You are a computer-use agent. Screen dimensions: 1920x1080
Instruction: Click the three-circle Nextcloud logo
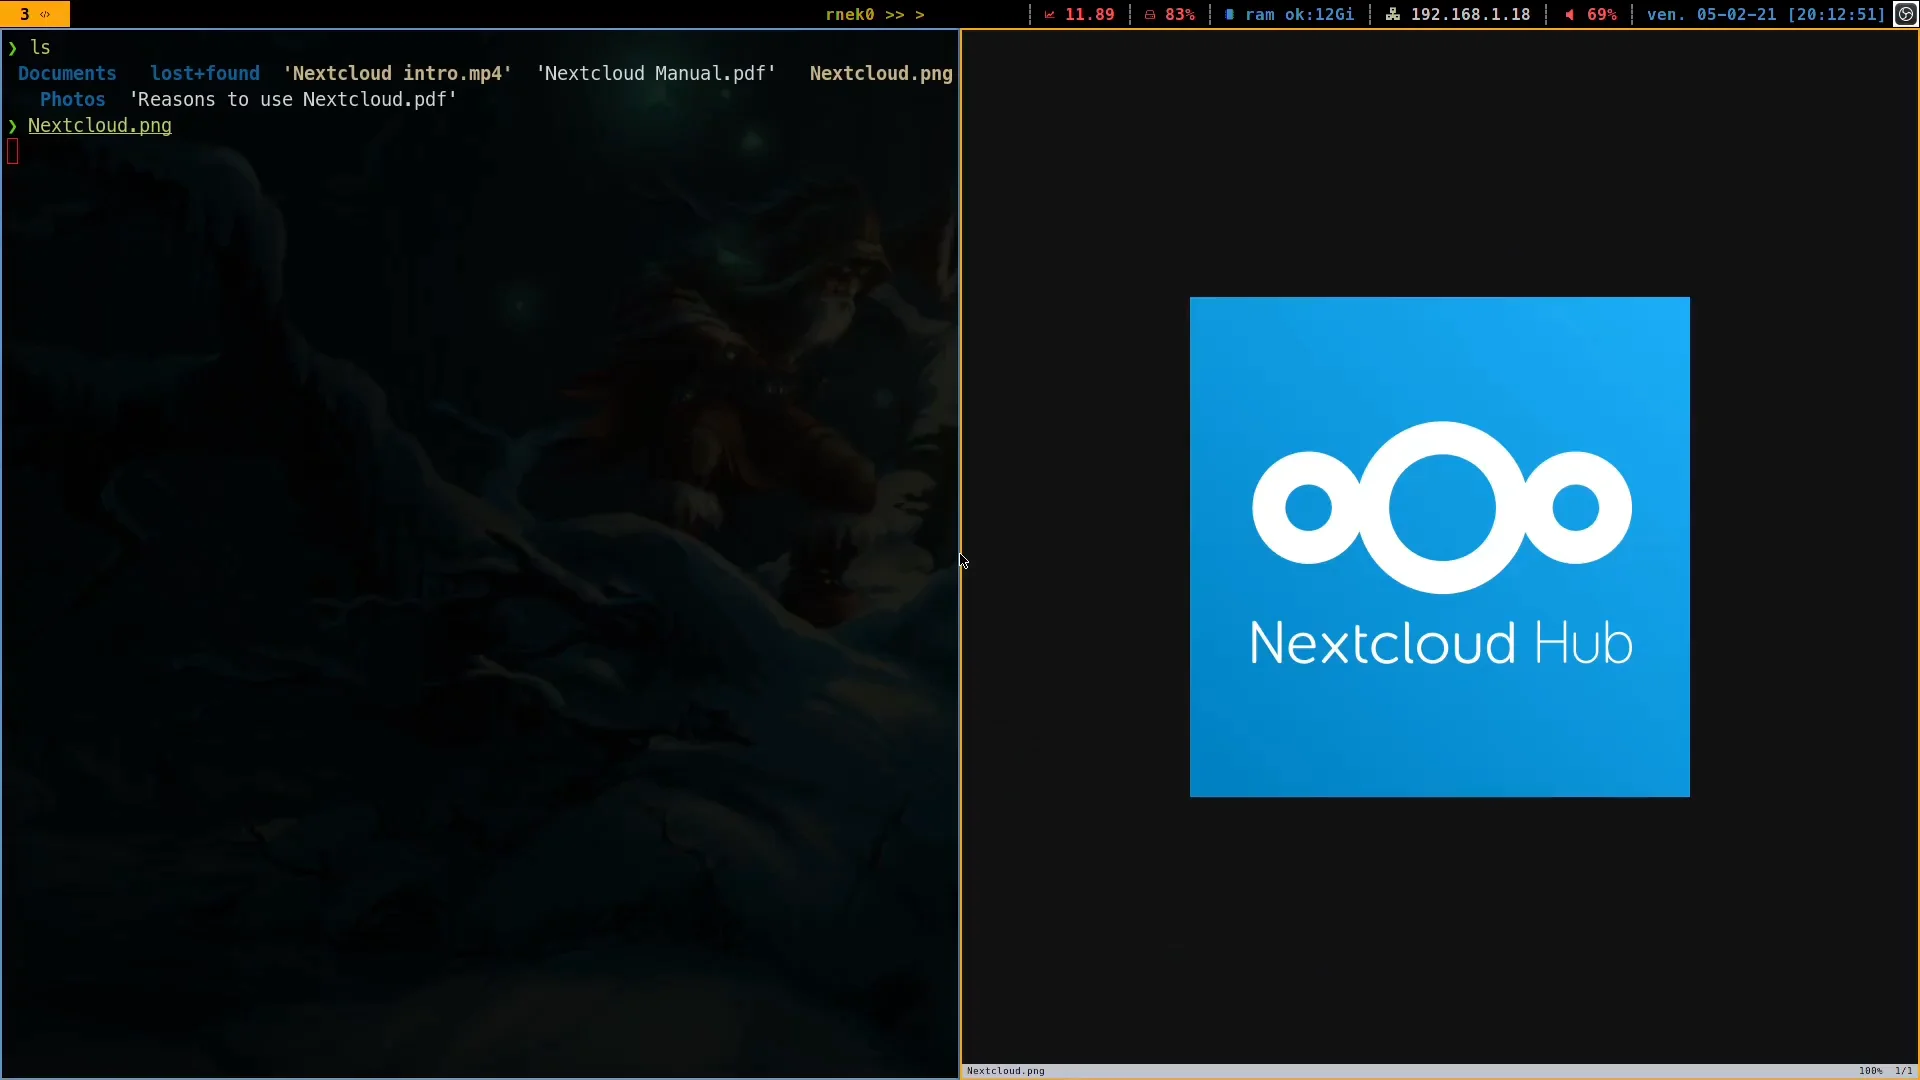1442,507
